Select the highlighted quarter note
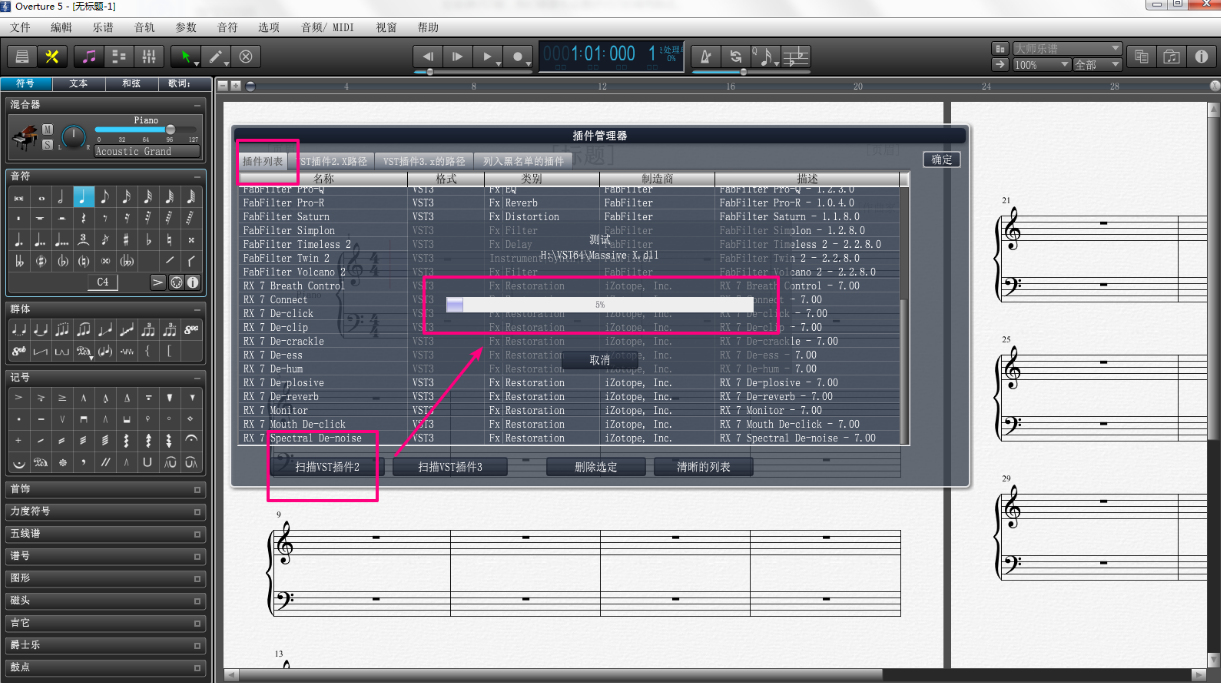1221x683 pixels. click(83, 196)
